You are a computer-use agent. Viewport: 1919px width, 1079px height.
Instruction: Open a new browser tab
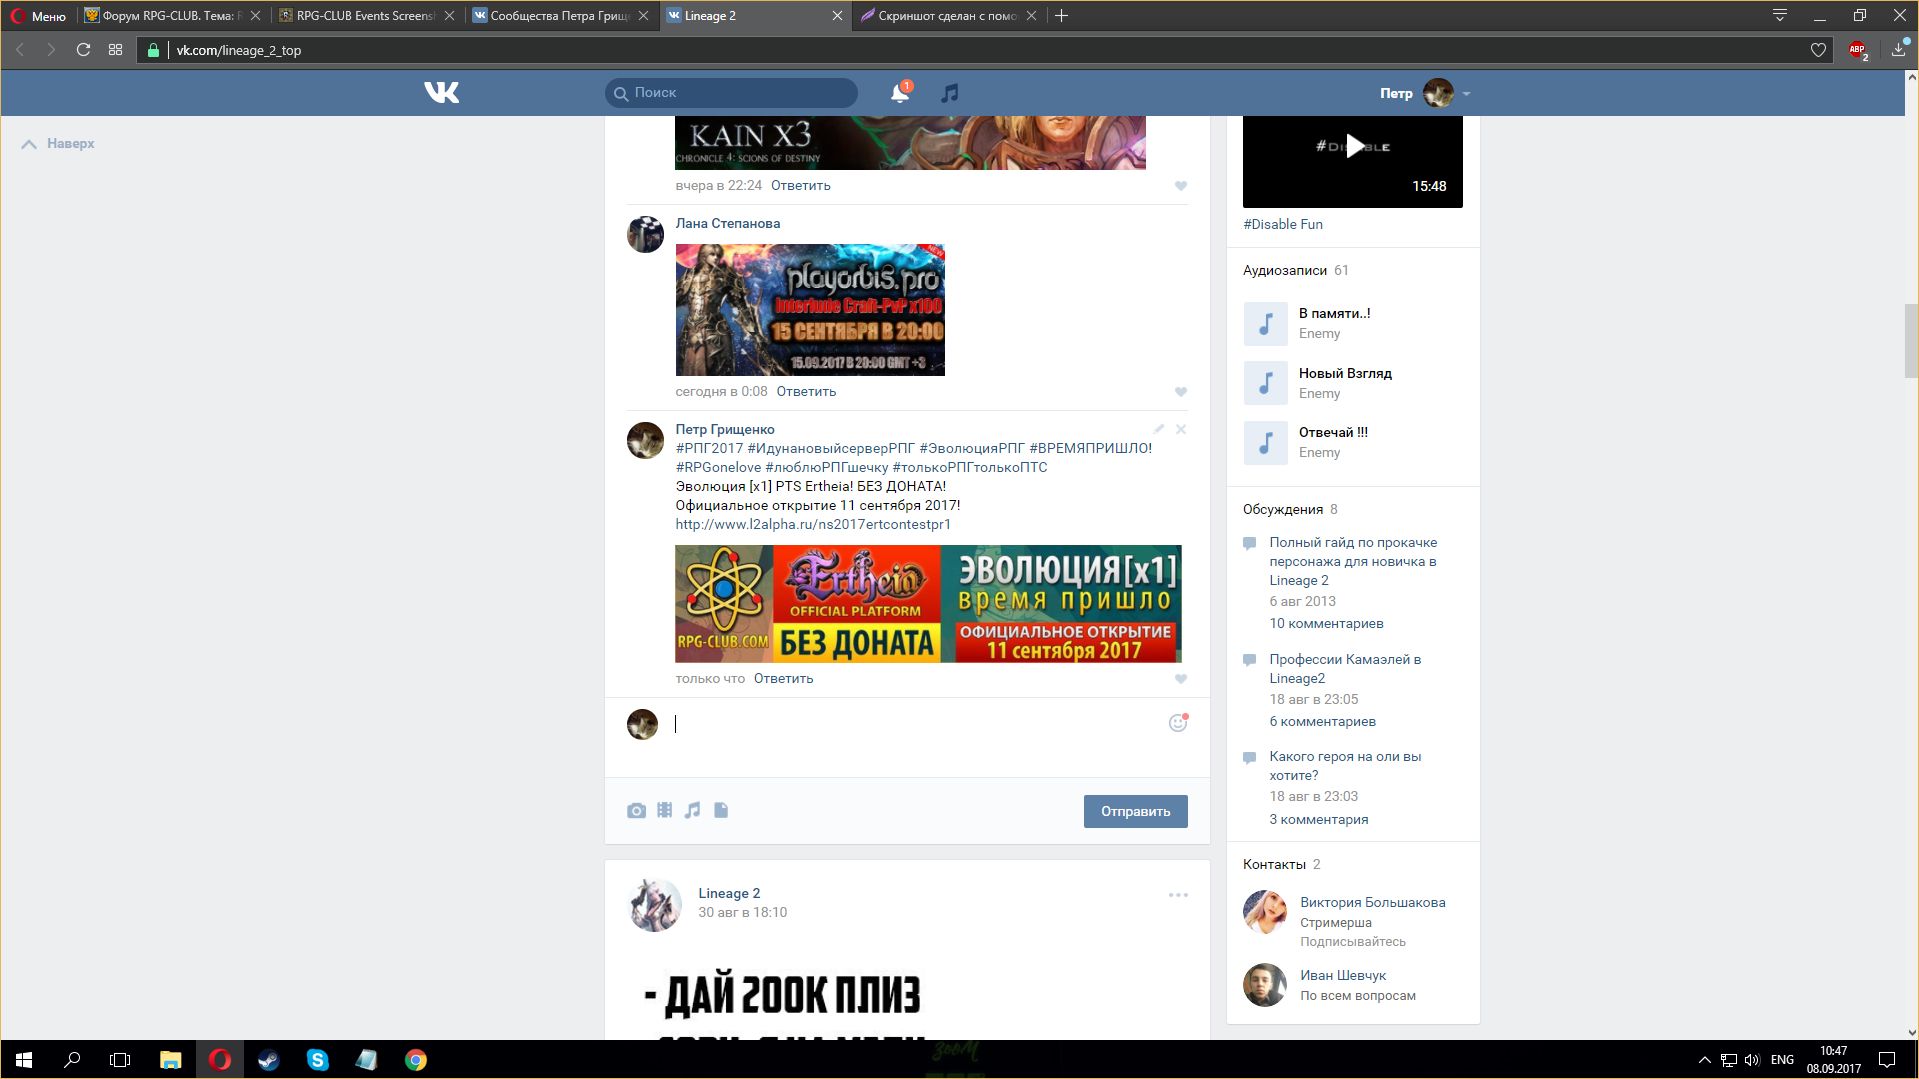click(x=1062, y=16)
